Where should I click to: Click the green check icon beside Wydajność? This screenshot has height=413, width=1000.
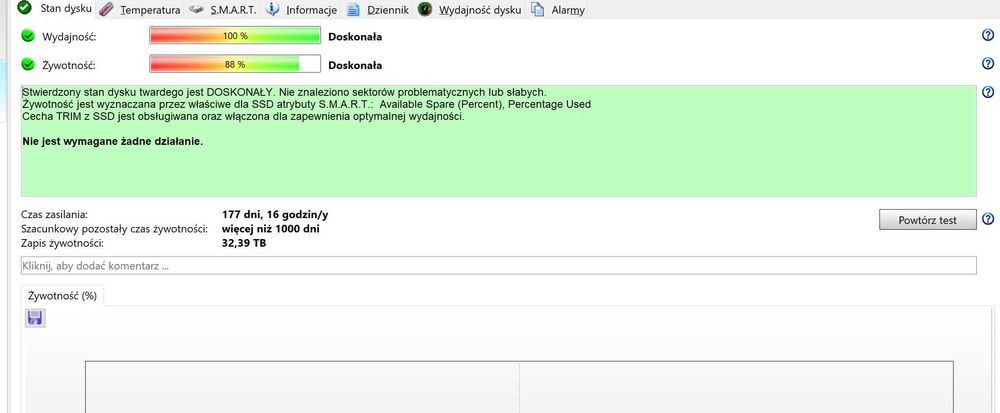(27, 36)
